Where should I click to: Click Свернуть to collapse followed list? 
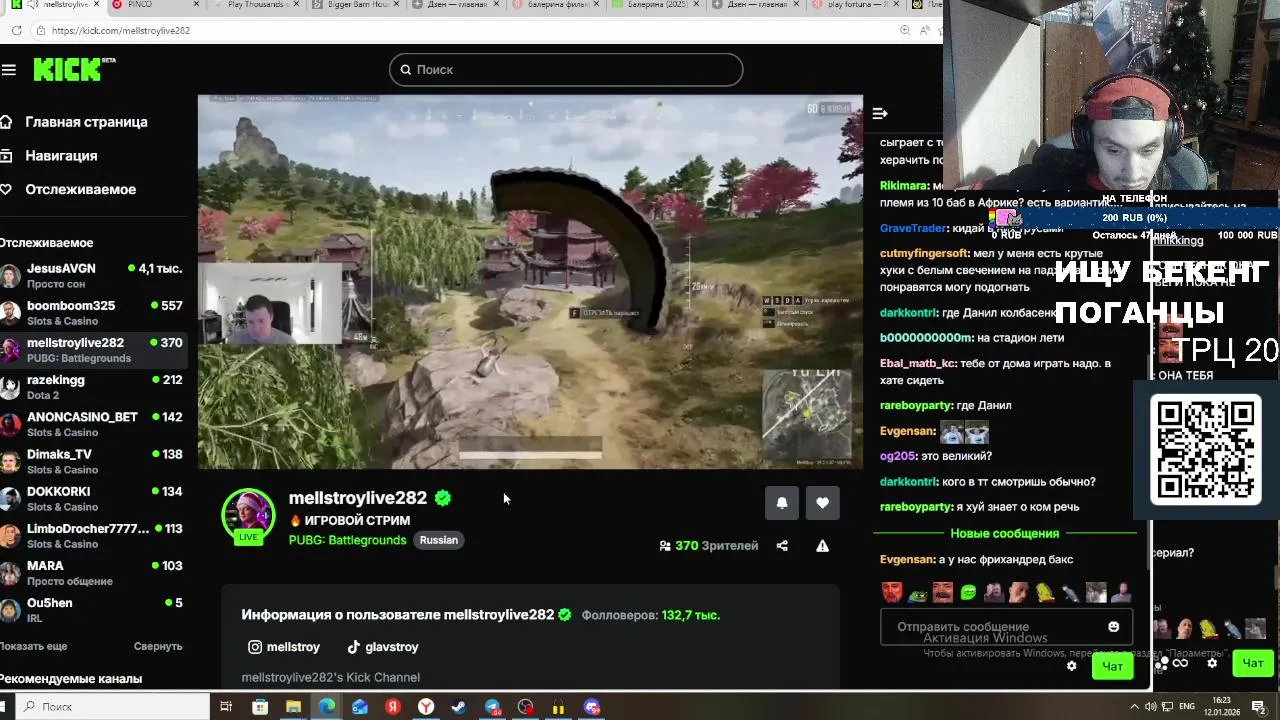click(158, 646)
